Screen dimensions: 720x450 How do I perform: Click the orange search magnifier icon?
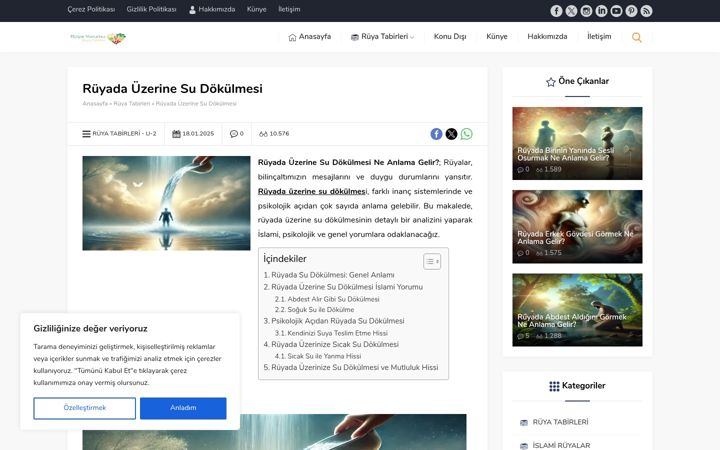636,37
